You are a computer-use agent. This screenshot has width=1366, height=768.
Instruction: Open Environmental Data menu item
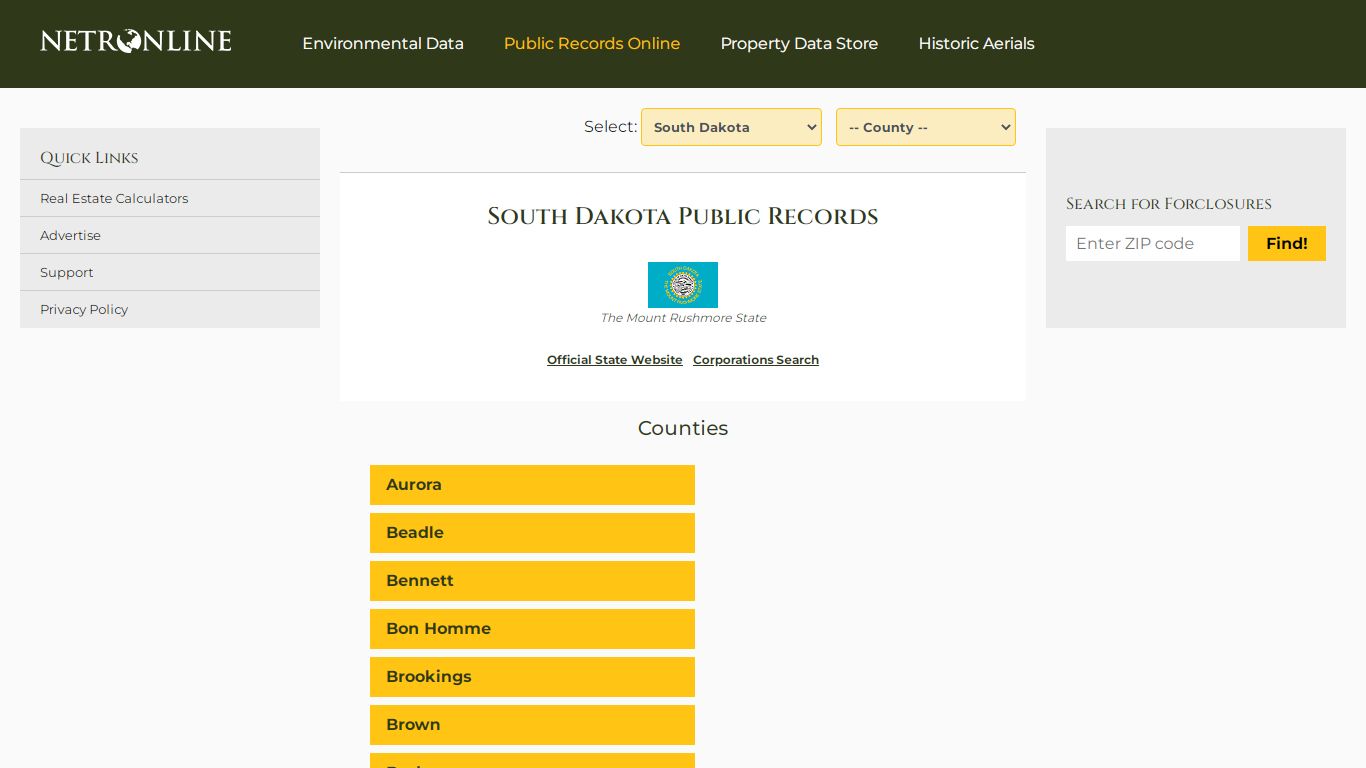click(x=383, y=44)
